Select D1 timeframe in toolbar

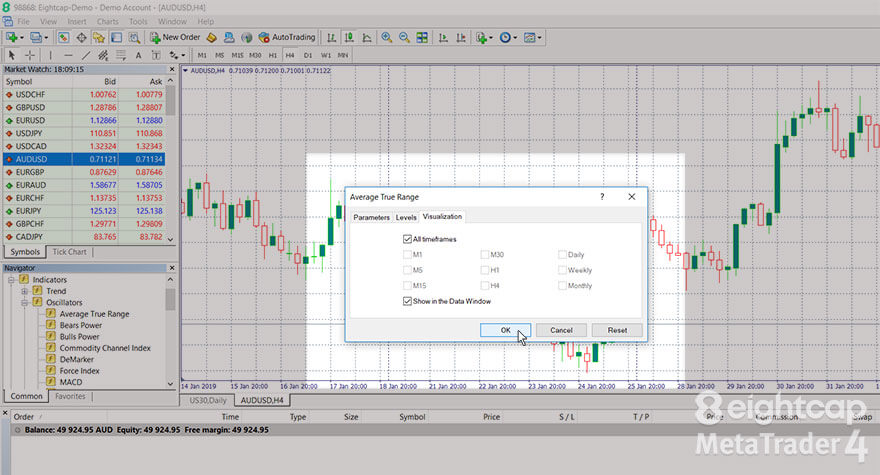pyautogui.click(x=308, y=55)
